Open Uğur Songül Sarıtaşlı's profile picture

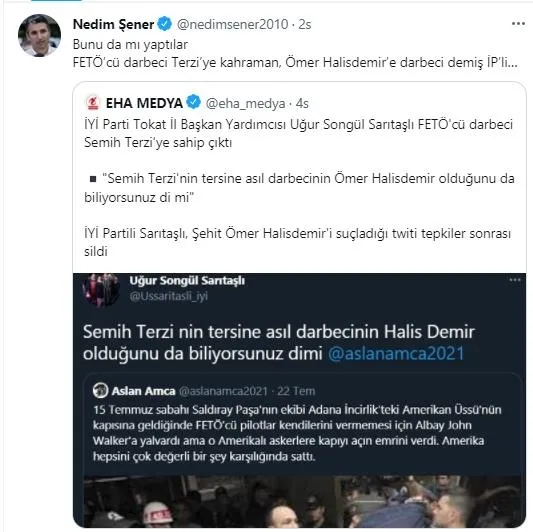point(101,290)
